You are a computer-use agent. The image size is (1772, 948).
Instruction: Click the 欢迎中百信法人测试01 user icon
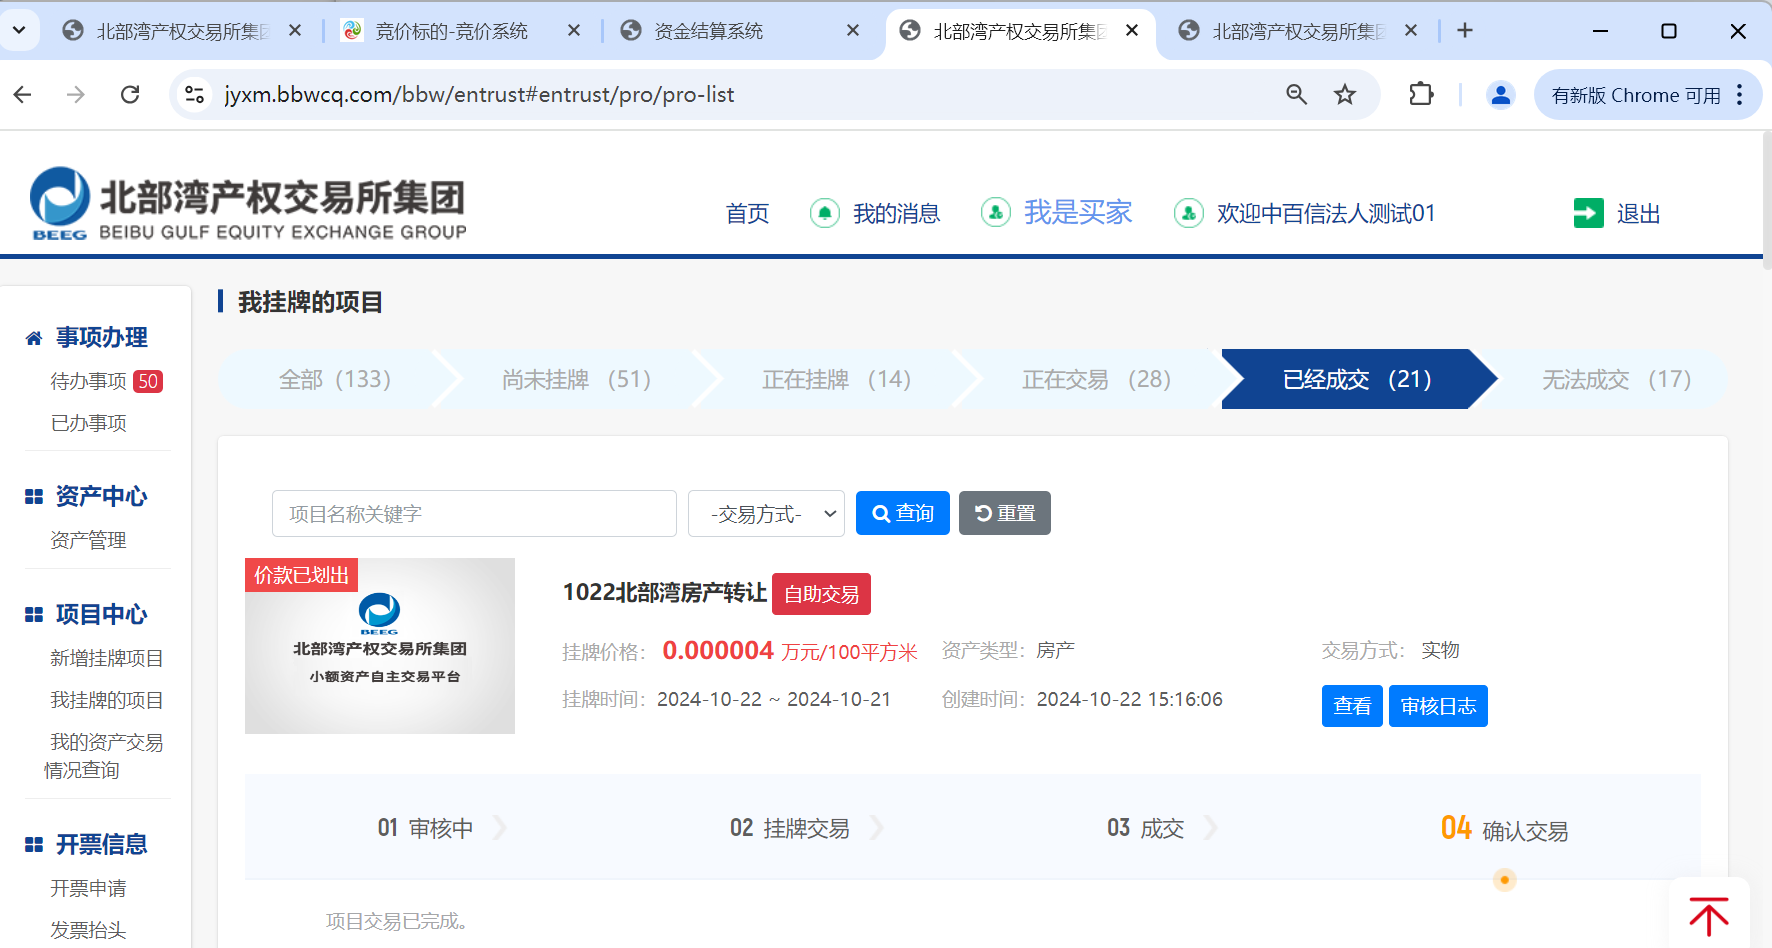pyautogui.click(x=1188, y=213)
